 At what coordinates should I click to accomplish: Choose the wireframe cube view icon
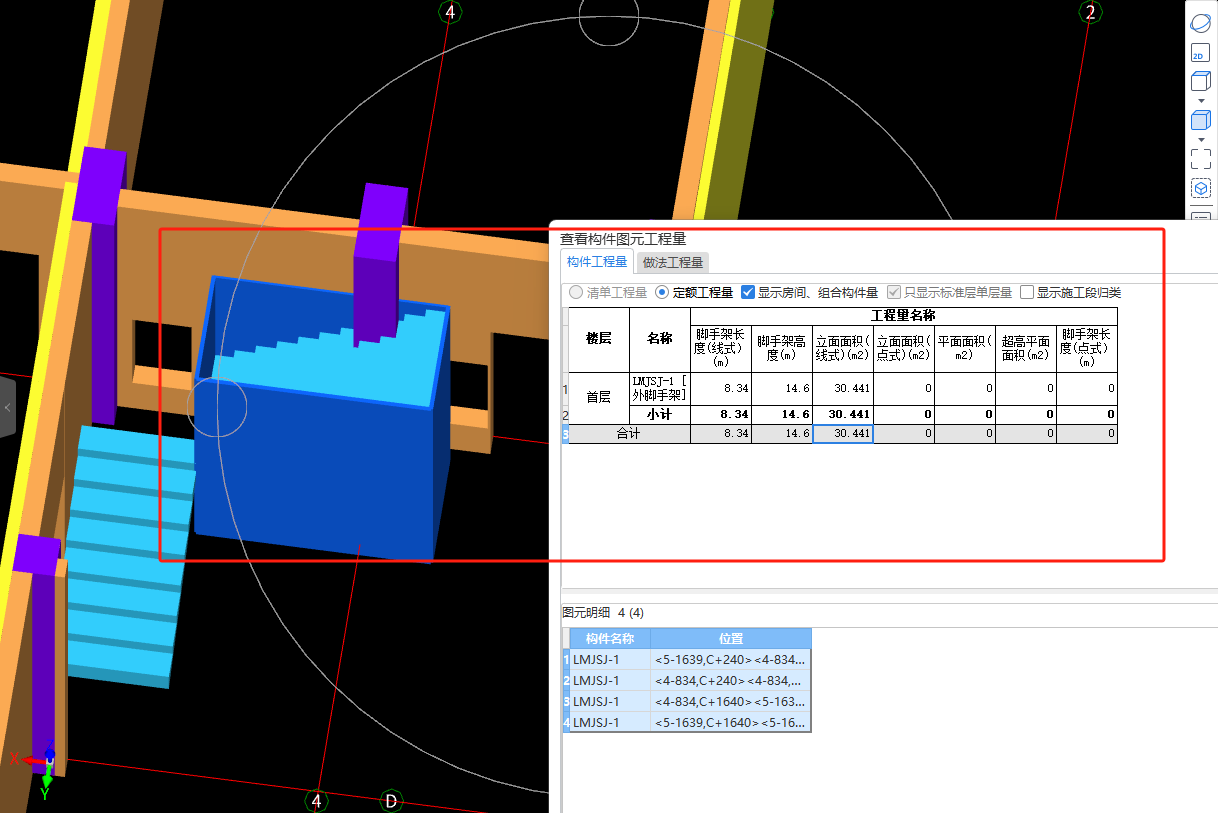click(1201, 82)
